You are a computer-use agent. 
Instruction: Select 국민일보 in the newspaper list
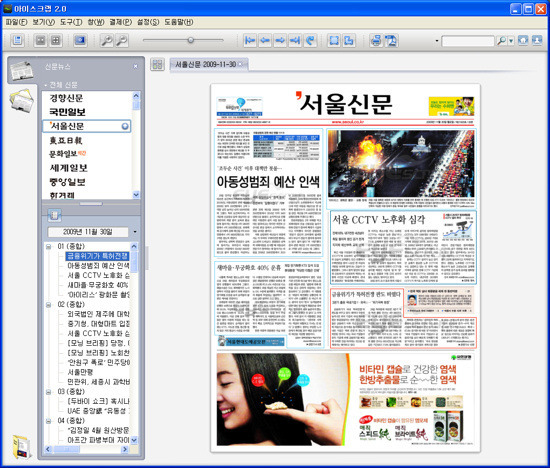pyautogui.click(x=67, y=112)
